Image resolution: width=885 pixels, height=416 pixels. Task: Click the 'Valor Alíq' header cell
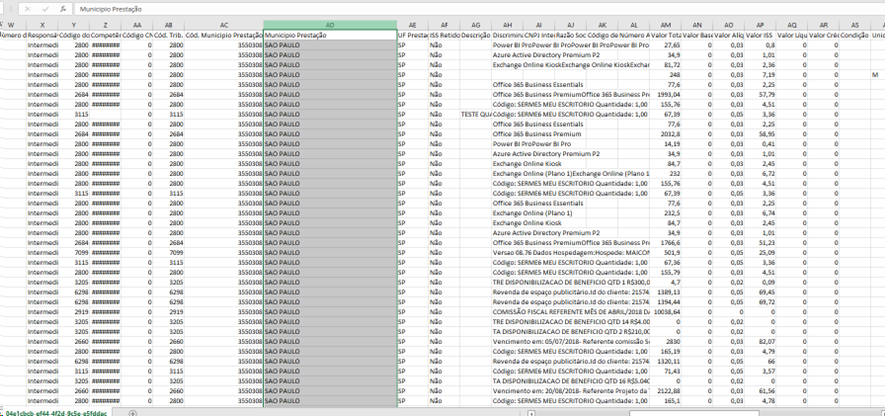729,35
